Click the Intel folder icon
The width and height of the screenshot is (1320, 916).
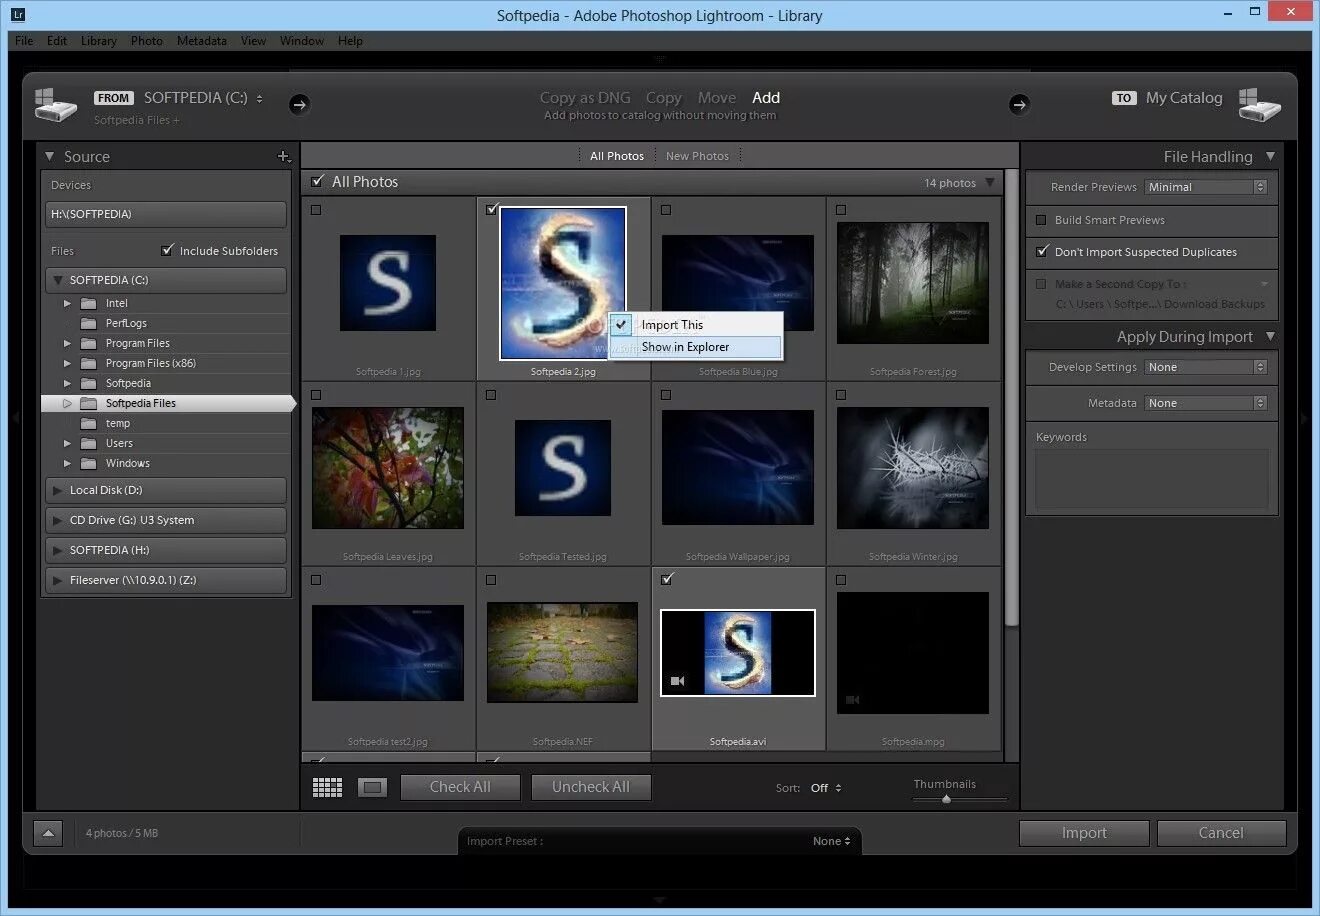pos(89,303)
